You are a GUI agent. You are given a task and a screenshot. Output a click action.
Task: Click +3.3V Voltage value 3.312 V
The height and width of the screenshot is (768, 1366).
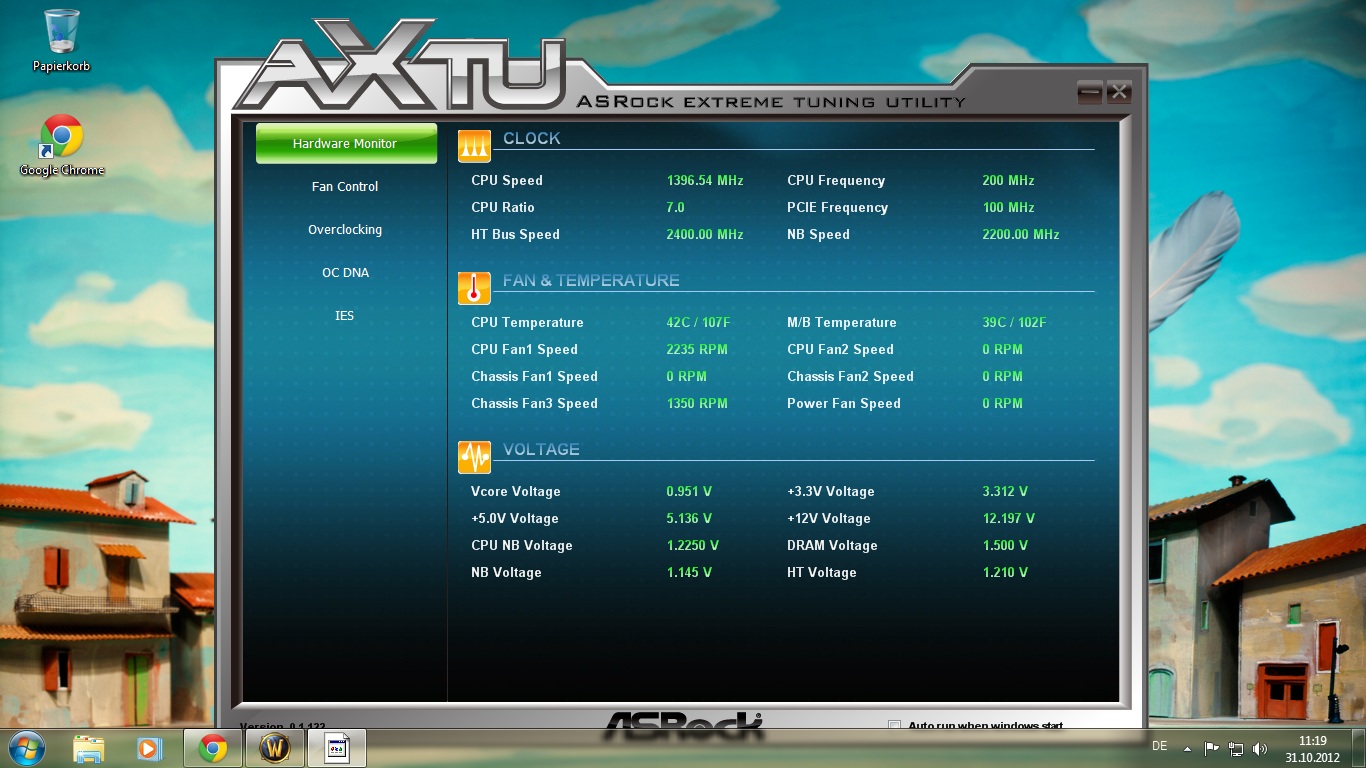tap(1005, 491)
